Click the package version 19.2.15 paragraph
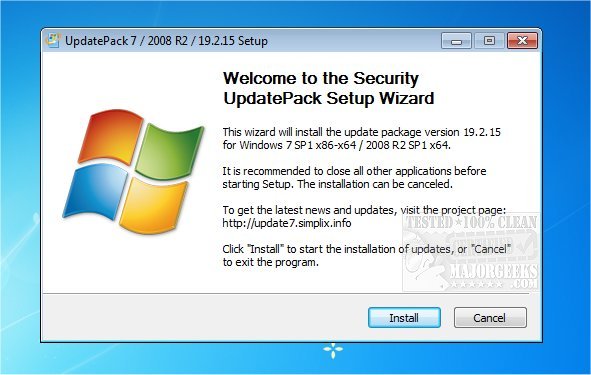 [x=361, y=138]
